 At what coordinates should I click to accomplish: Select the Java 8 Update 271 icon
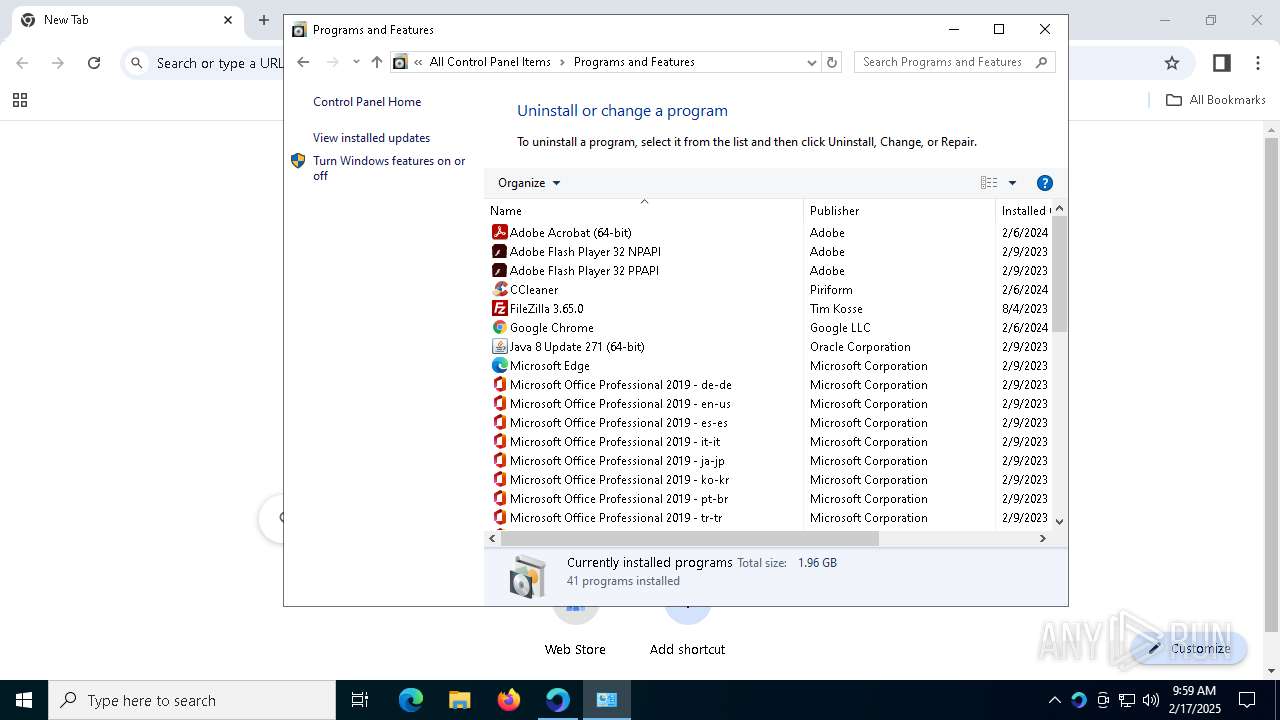tap(500, 346)
